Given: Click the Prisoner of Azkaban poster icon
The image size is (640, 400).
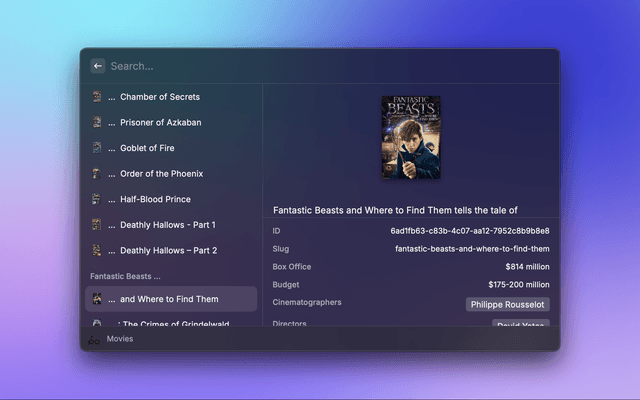Looking at the screenshot, I should [x=97, y=122].
